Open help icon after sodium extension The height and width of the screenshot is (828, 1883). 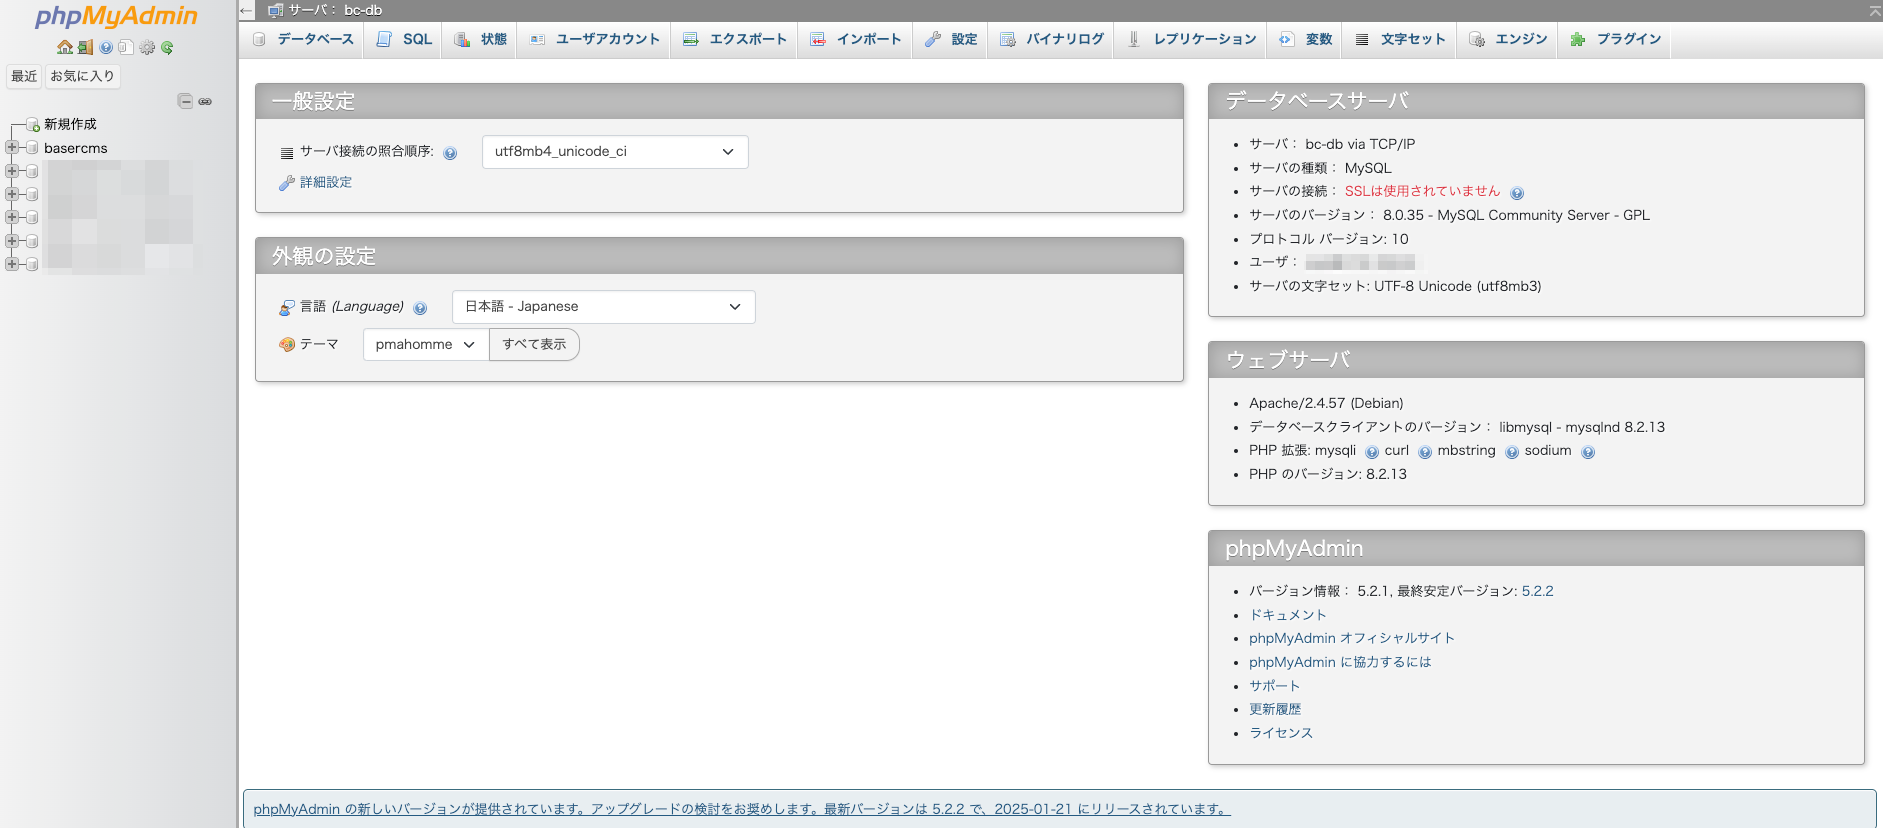(x=1588, y=452)
